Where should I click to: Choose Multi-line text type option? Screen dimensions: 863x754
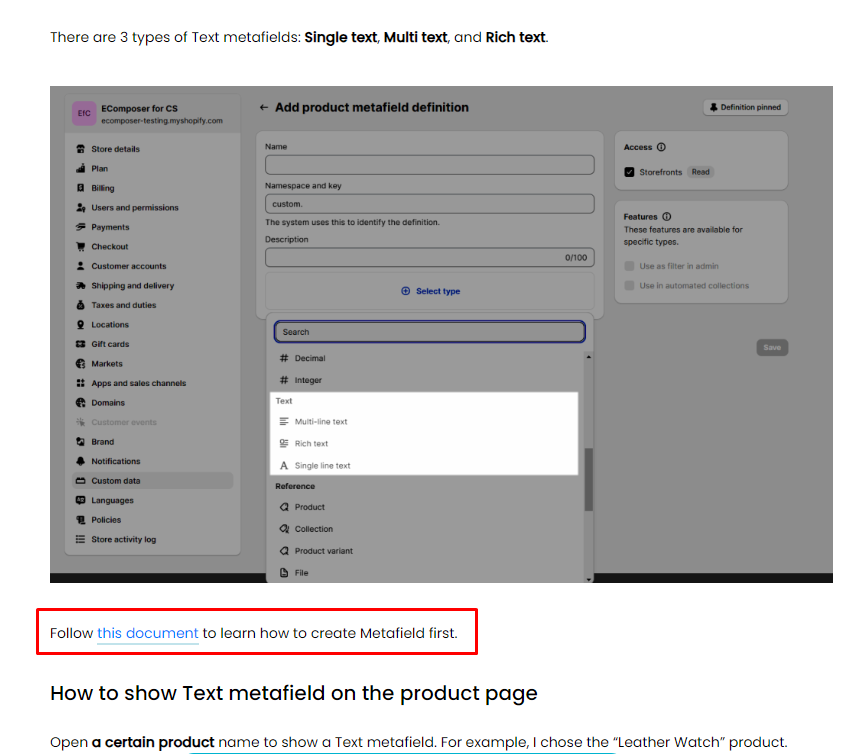321,422
